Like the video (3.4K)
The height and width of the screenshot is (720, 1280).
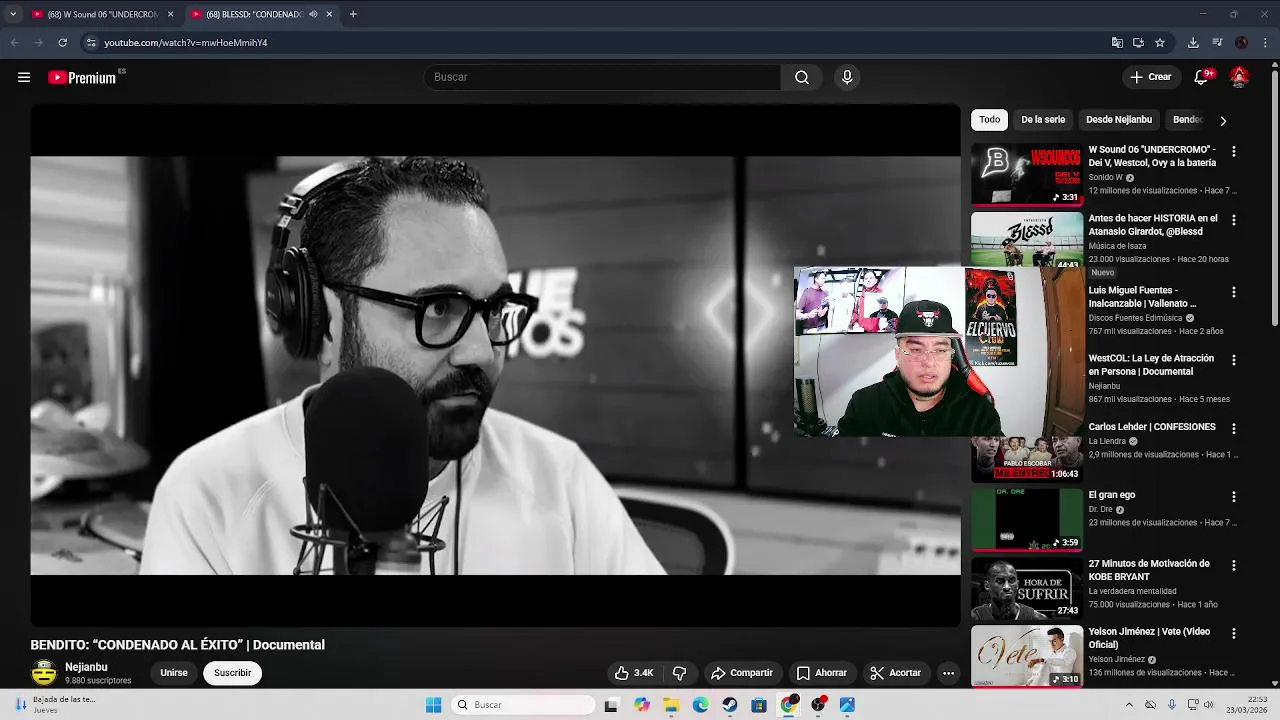(634, 673)
